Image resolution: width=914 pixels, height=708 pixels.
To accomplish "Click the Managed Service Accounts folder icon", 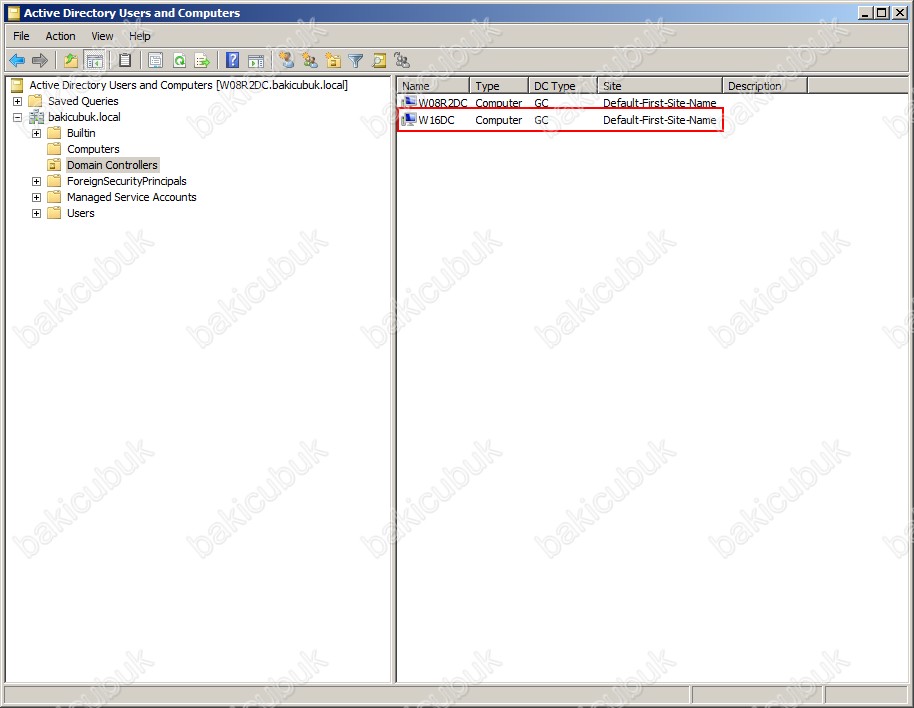I will pos(54,198).
